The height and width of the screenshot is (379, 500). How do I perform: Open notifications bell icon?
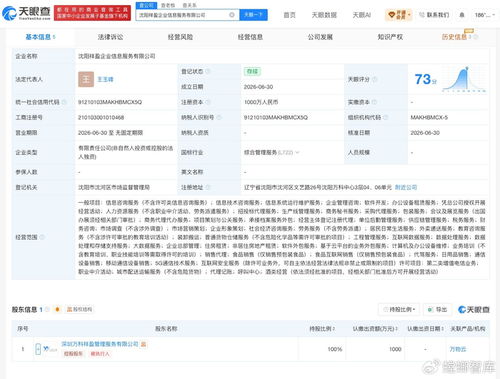462,15
